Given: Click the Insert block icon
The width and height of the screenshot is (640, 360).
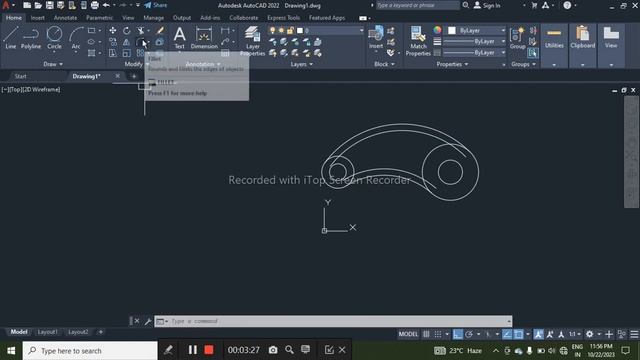Looking at the screenshot, I should tap(376, 37).
